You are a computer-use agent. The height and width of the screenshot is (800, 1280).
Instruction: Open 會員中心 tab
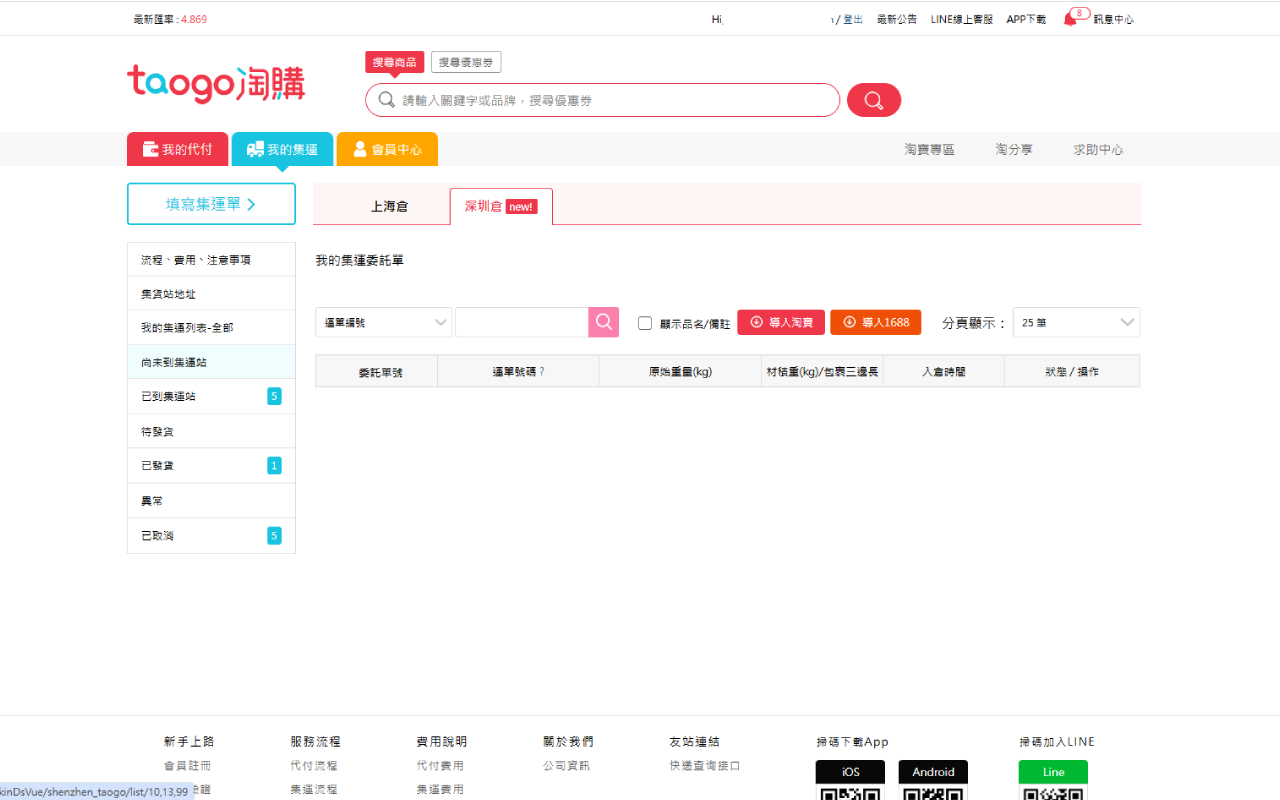[387, 149]
